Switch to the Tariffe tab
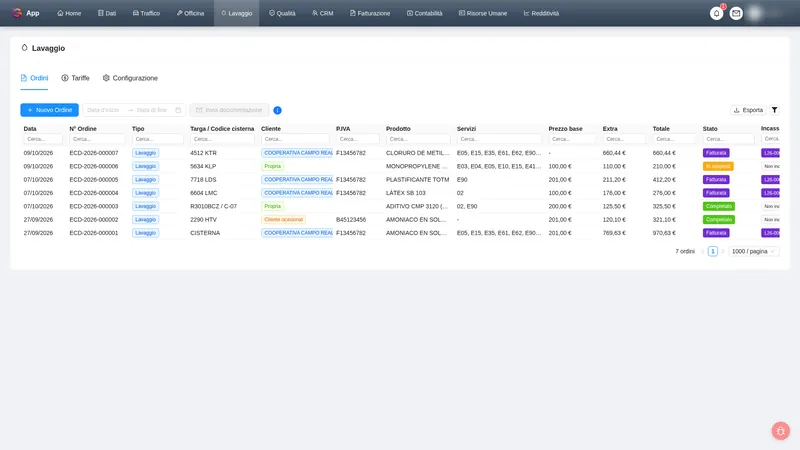Screen dimensions: 800x450 tap(76, 78)
